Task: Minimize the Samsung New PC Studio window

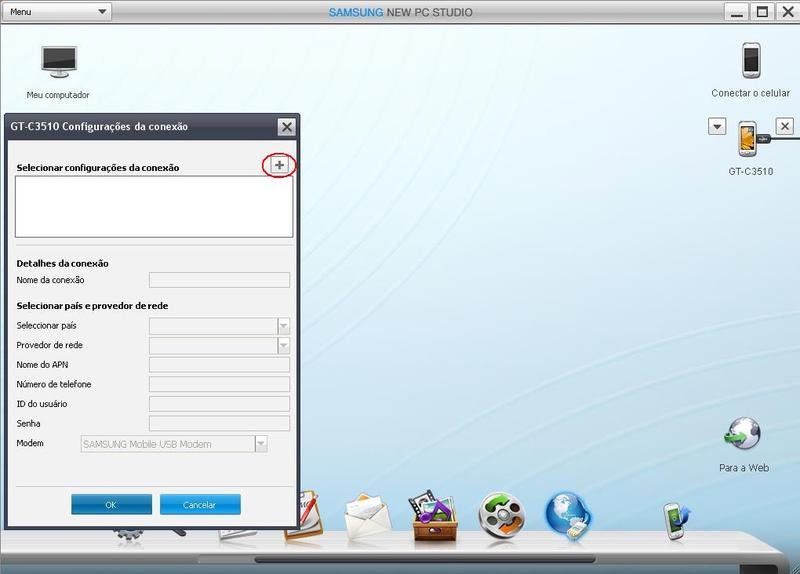Action: (x=736, y=12)
